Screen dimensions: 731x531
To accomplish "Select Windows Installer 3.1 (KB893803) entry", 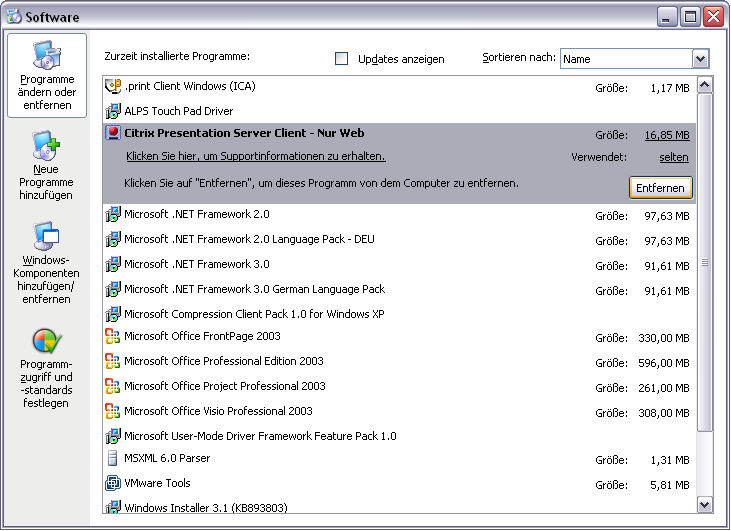I will (x=399, y=506).
